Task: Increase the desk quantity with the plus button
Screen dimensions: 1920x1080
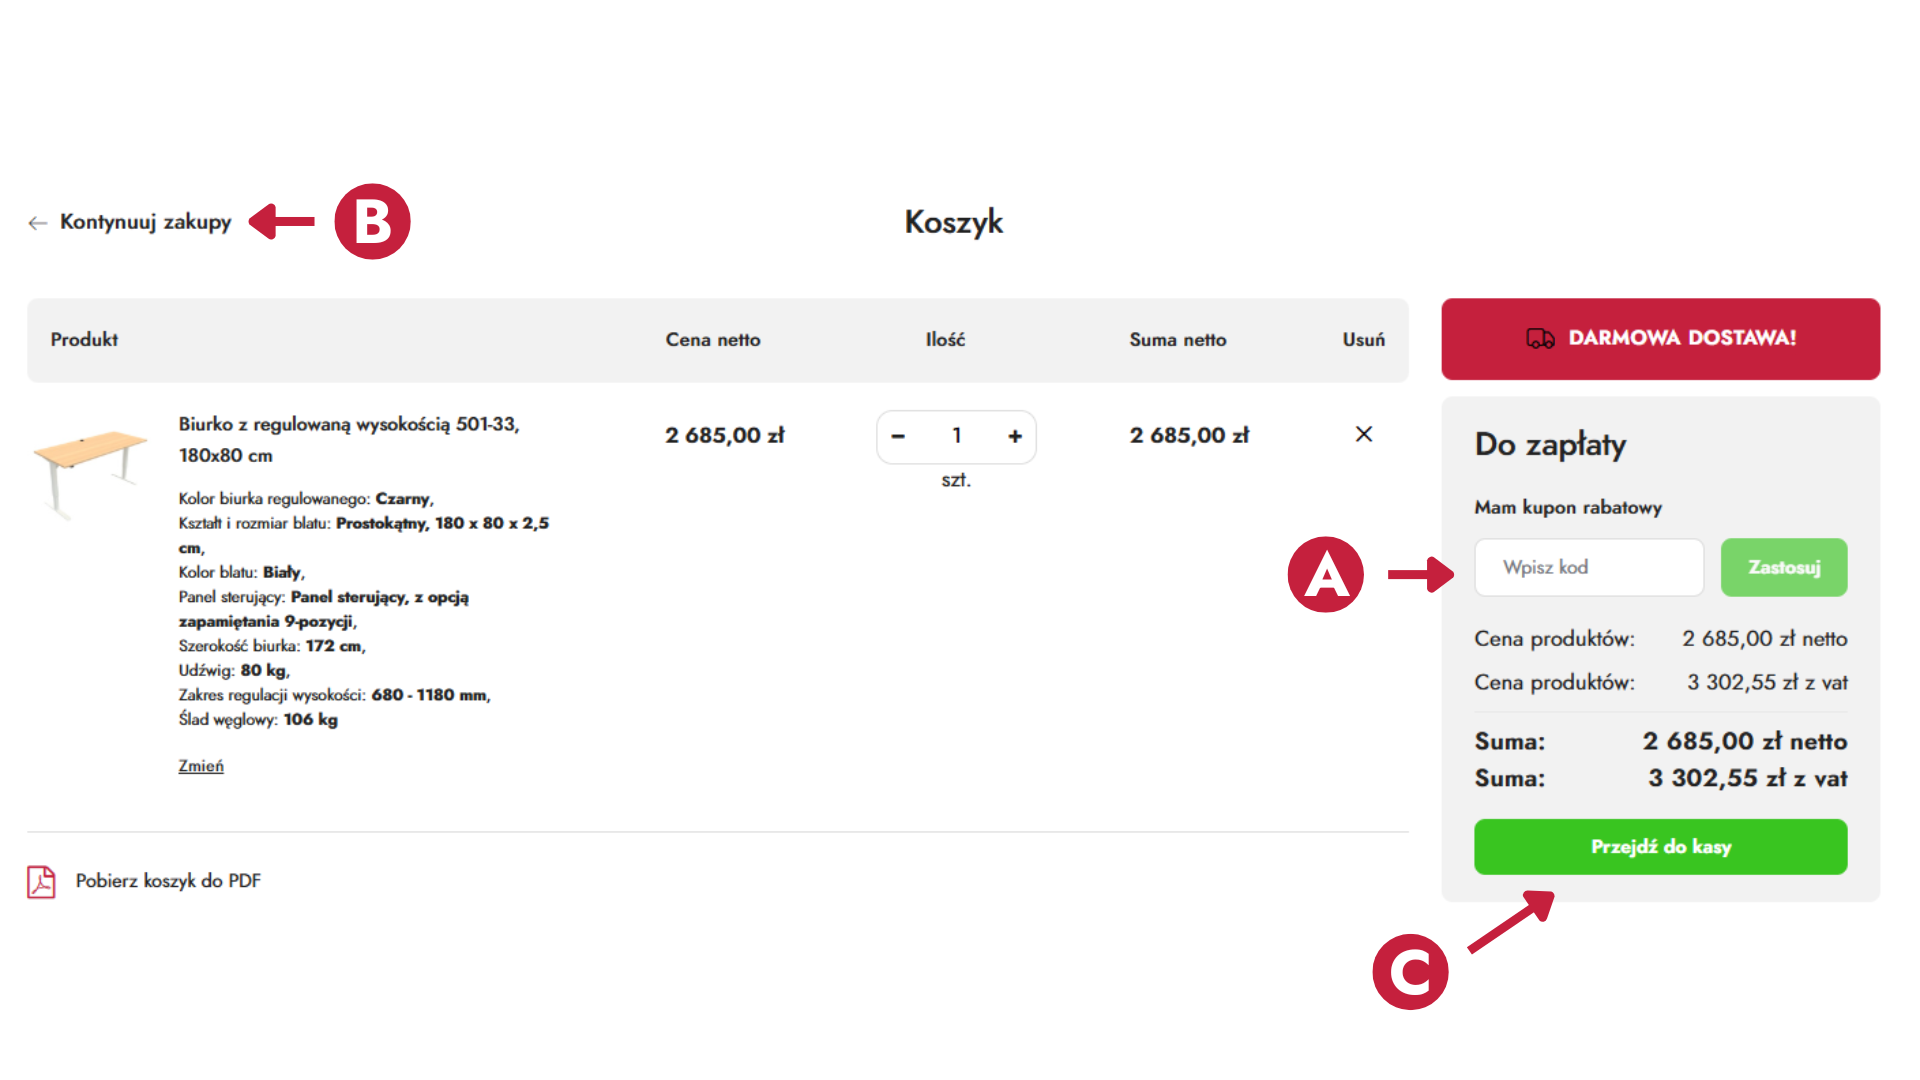Action: (1015, 436)
